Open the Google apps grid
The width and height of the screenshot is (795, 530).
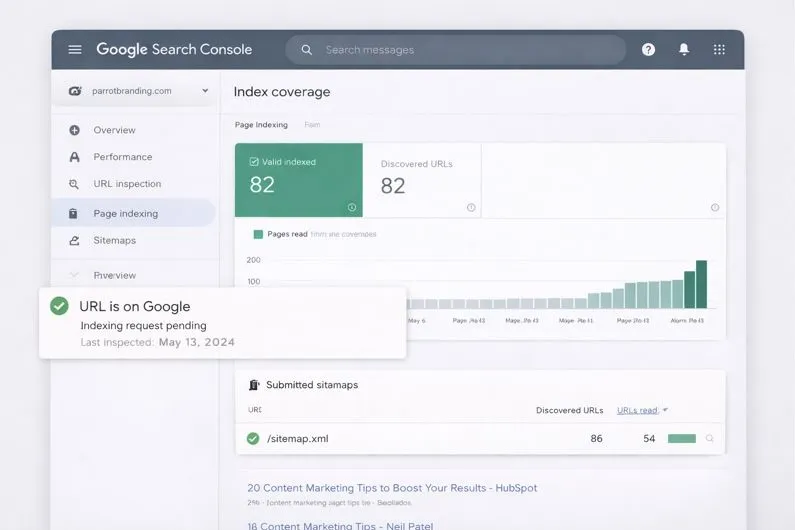coord(719,50)
